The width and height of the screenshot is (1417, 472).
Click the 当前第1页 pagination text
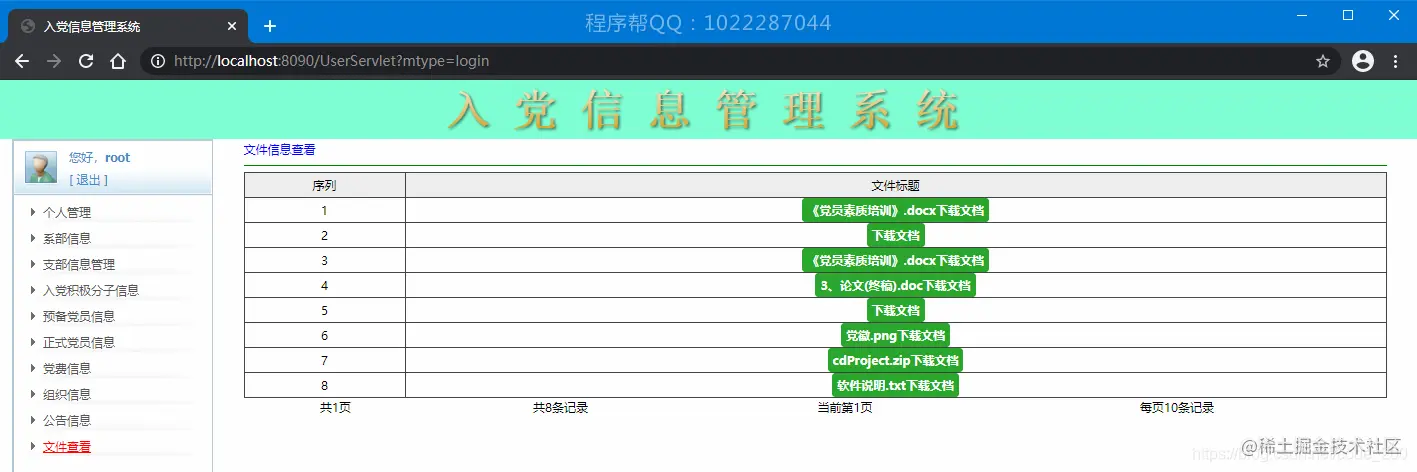click(845, 408)
